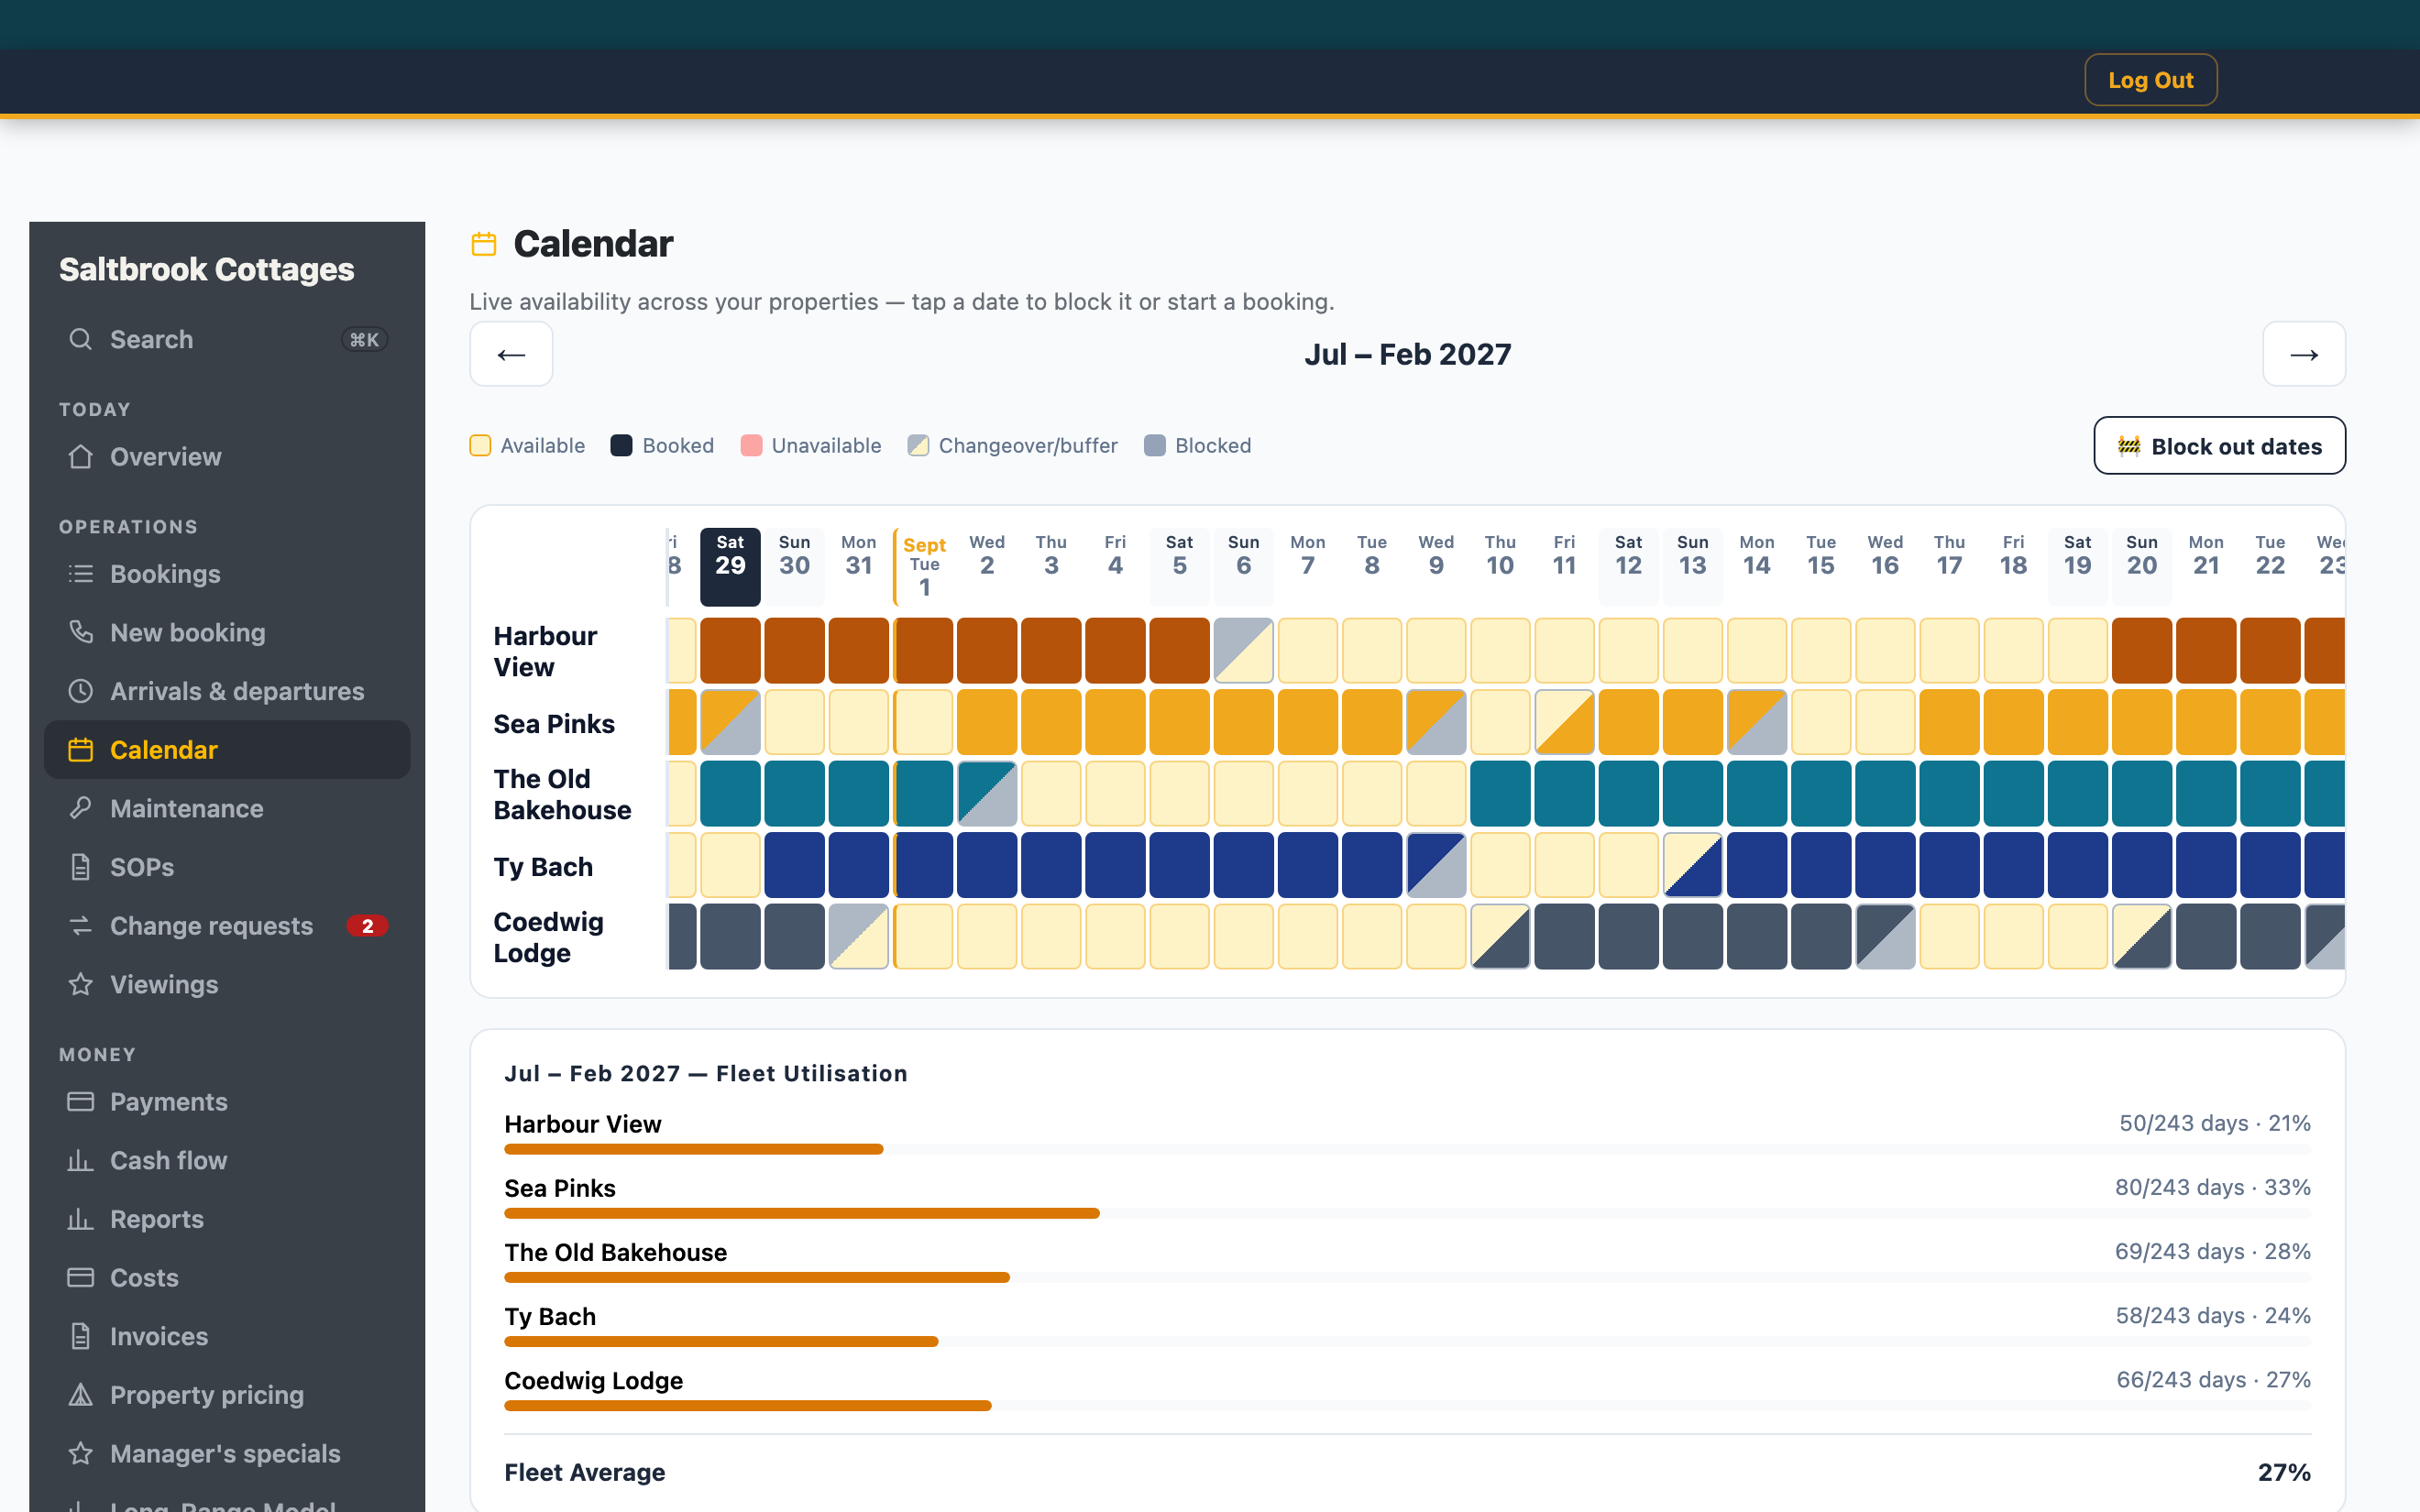
Task: Click the Arrivals & departures clock icon
Action: click(x=80, y=691)
